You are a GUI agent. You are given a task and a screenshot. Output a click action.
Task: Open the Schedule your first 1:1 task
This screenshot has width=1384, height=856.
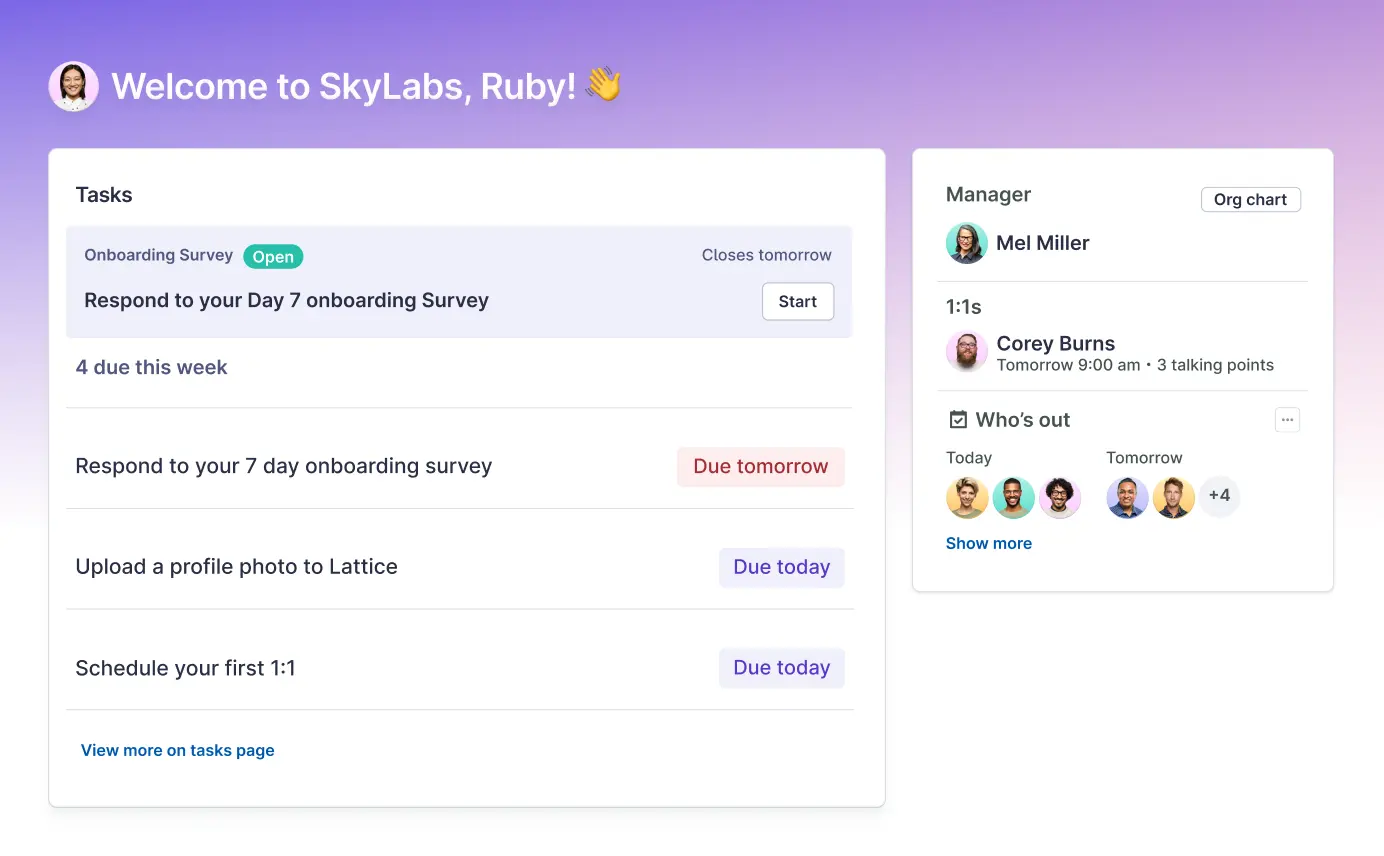tap(185, 668)
